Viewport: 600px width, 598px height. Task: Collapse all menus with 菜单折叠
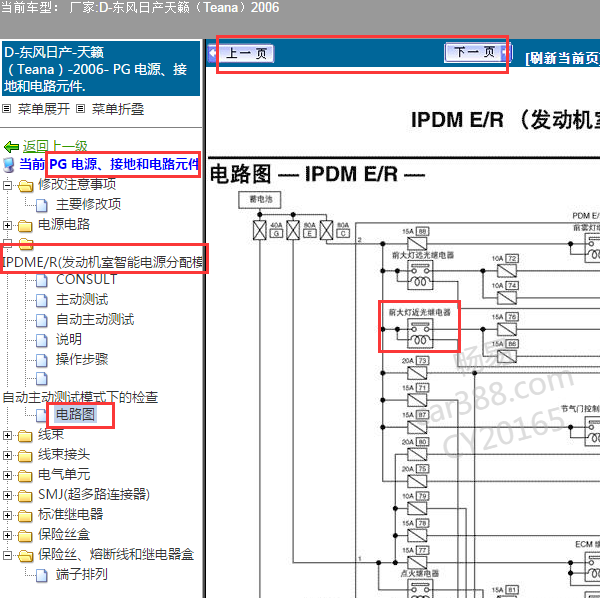(x=118, y=109)
